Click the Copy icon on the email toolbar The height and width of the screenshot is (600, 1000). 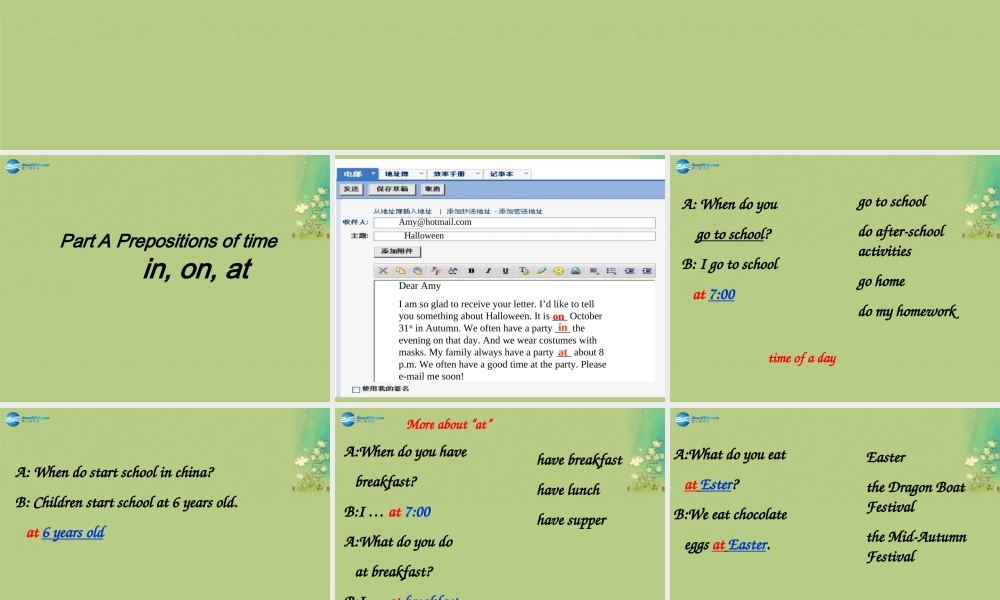pos(401,271)
